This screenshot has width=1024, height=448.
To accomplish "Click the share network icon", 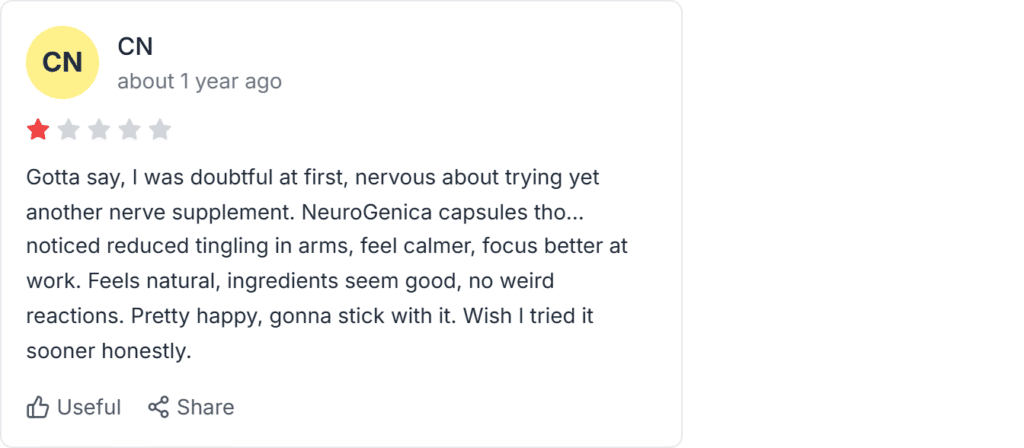I will (158, 407).
